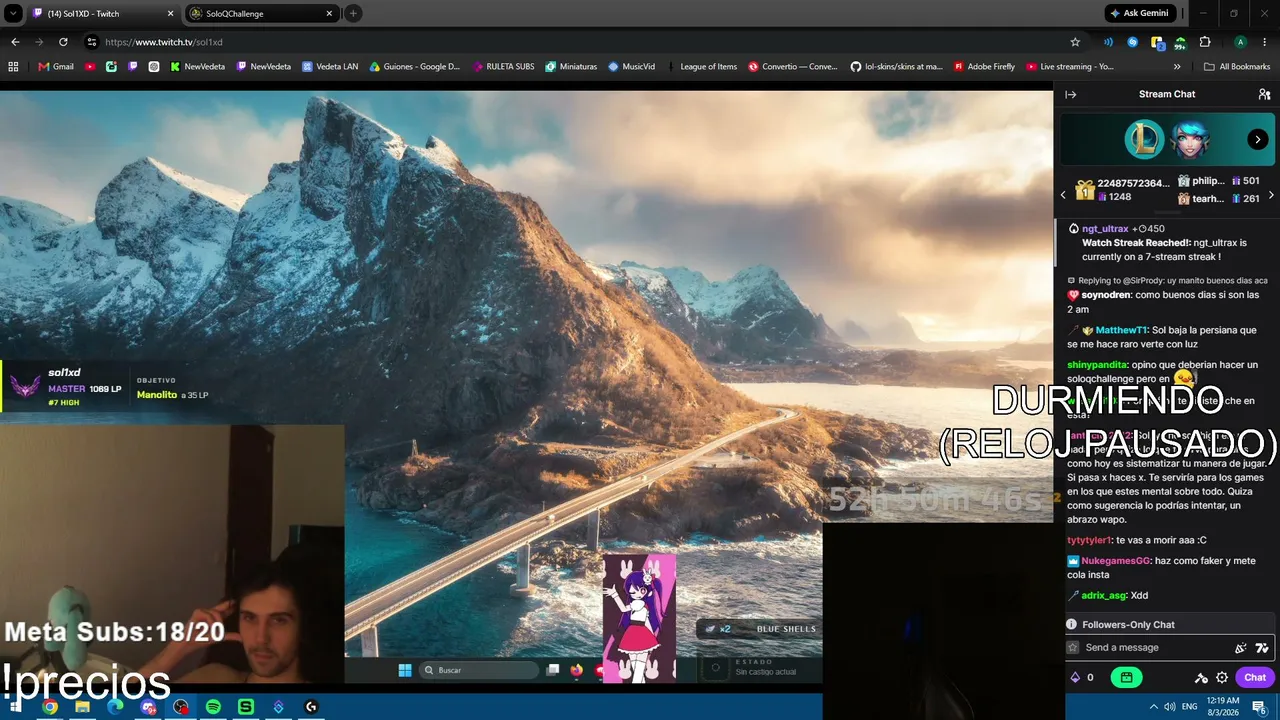Screen dimensions: 1280x720
Task: Open the Bits balance icon
Action: [1075, 677]
